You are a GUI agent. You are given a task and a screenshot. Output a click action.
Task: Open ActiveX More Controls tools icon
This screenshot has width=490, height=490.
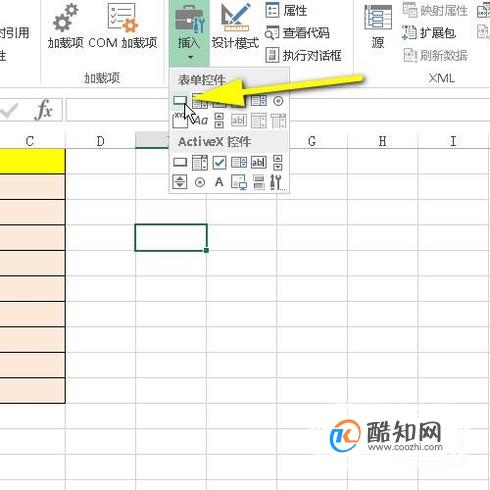pos(278,182)
